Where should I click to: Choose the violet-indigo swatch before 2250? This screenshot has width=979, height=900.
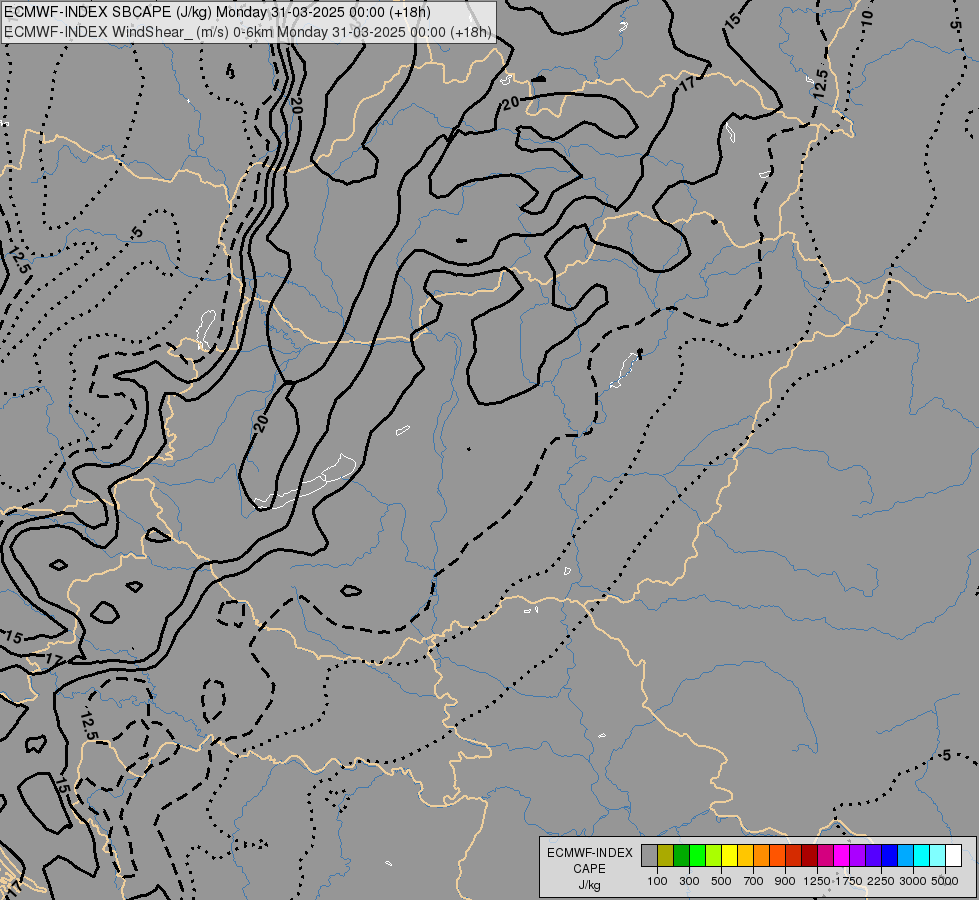click(873, 855)
